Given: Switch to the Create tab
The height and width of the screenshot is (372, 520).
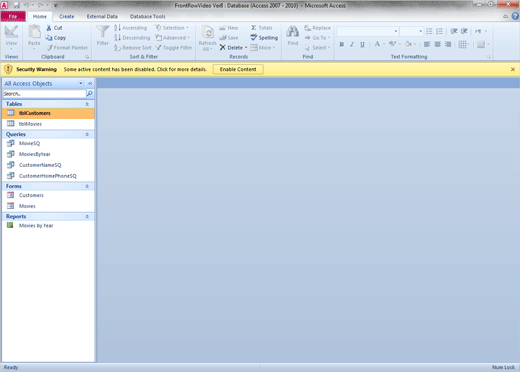Looking at the screenshot, I should coord(67,16).
